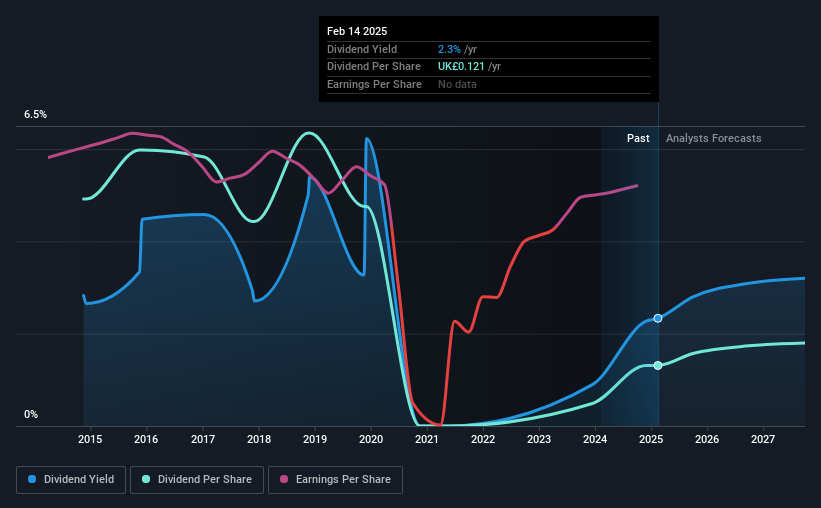Image resolution: width=821 pixels, height=508 pixels.
Task: Click the 6.5% y-axis label
Action: coord(35,114)
